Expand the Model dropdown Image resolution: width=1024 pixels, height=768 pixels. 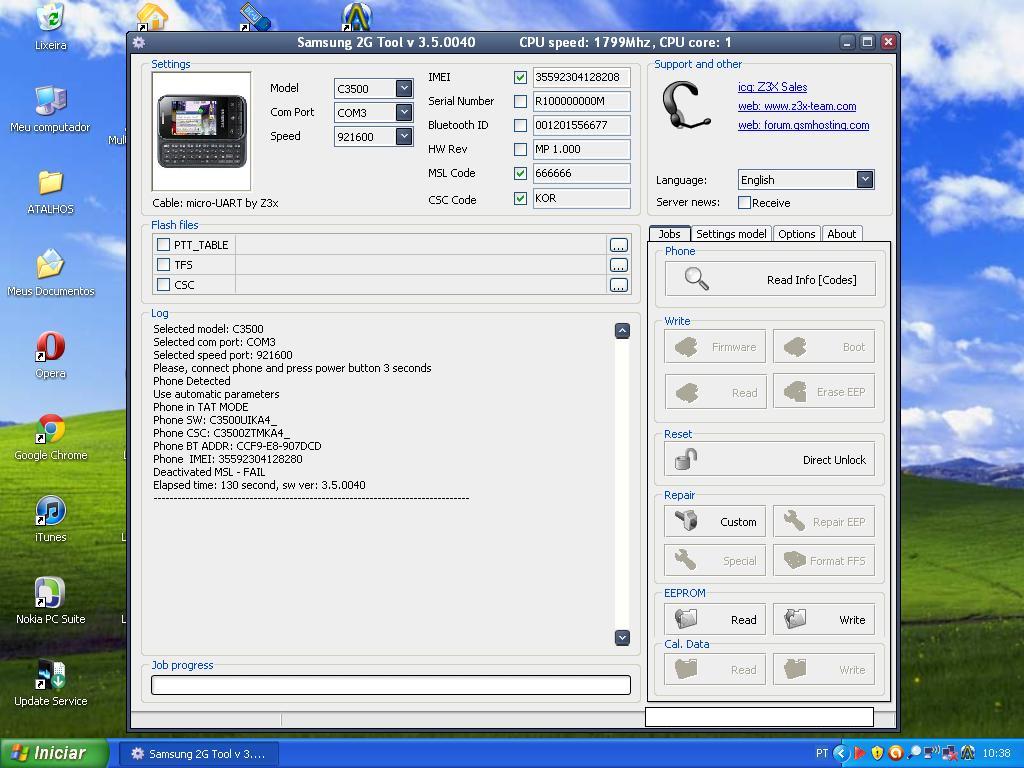(x=404, y=88)
